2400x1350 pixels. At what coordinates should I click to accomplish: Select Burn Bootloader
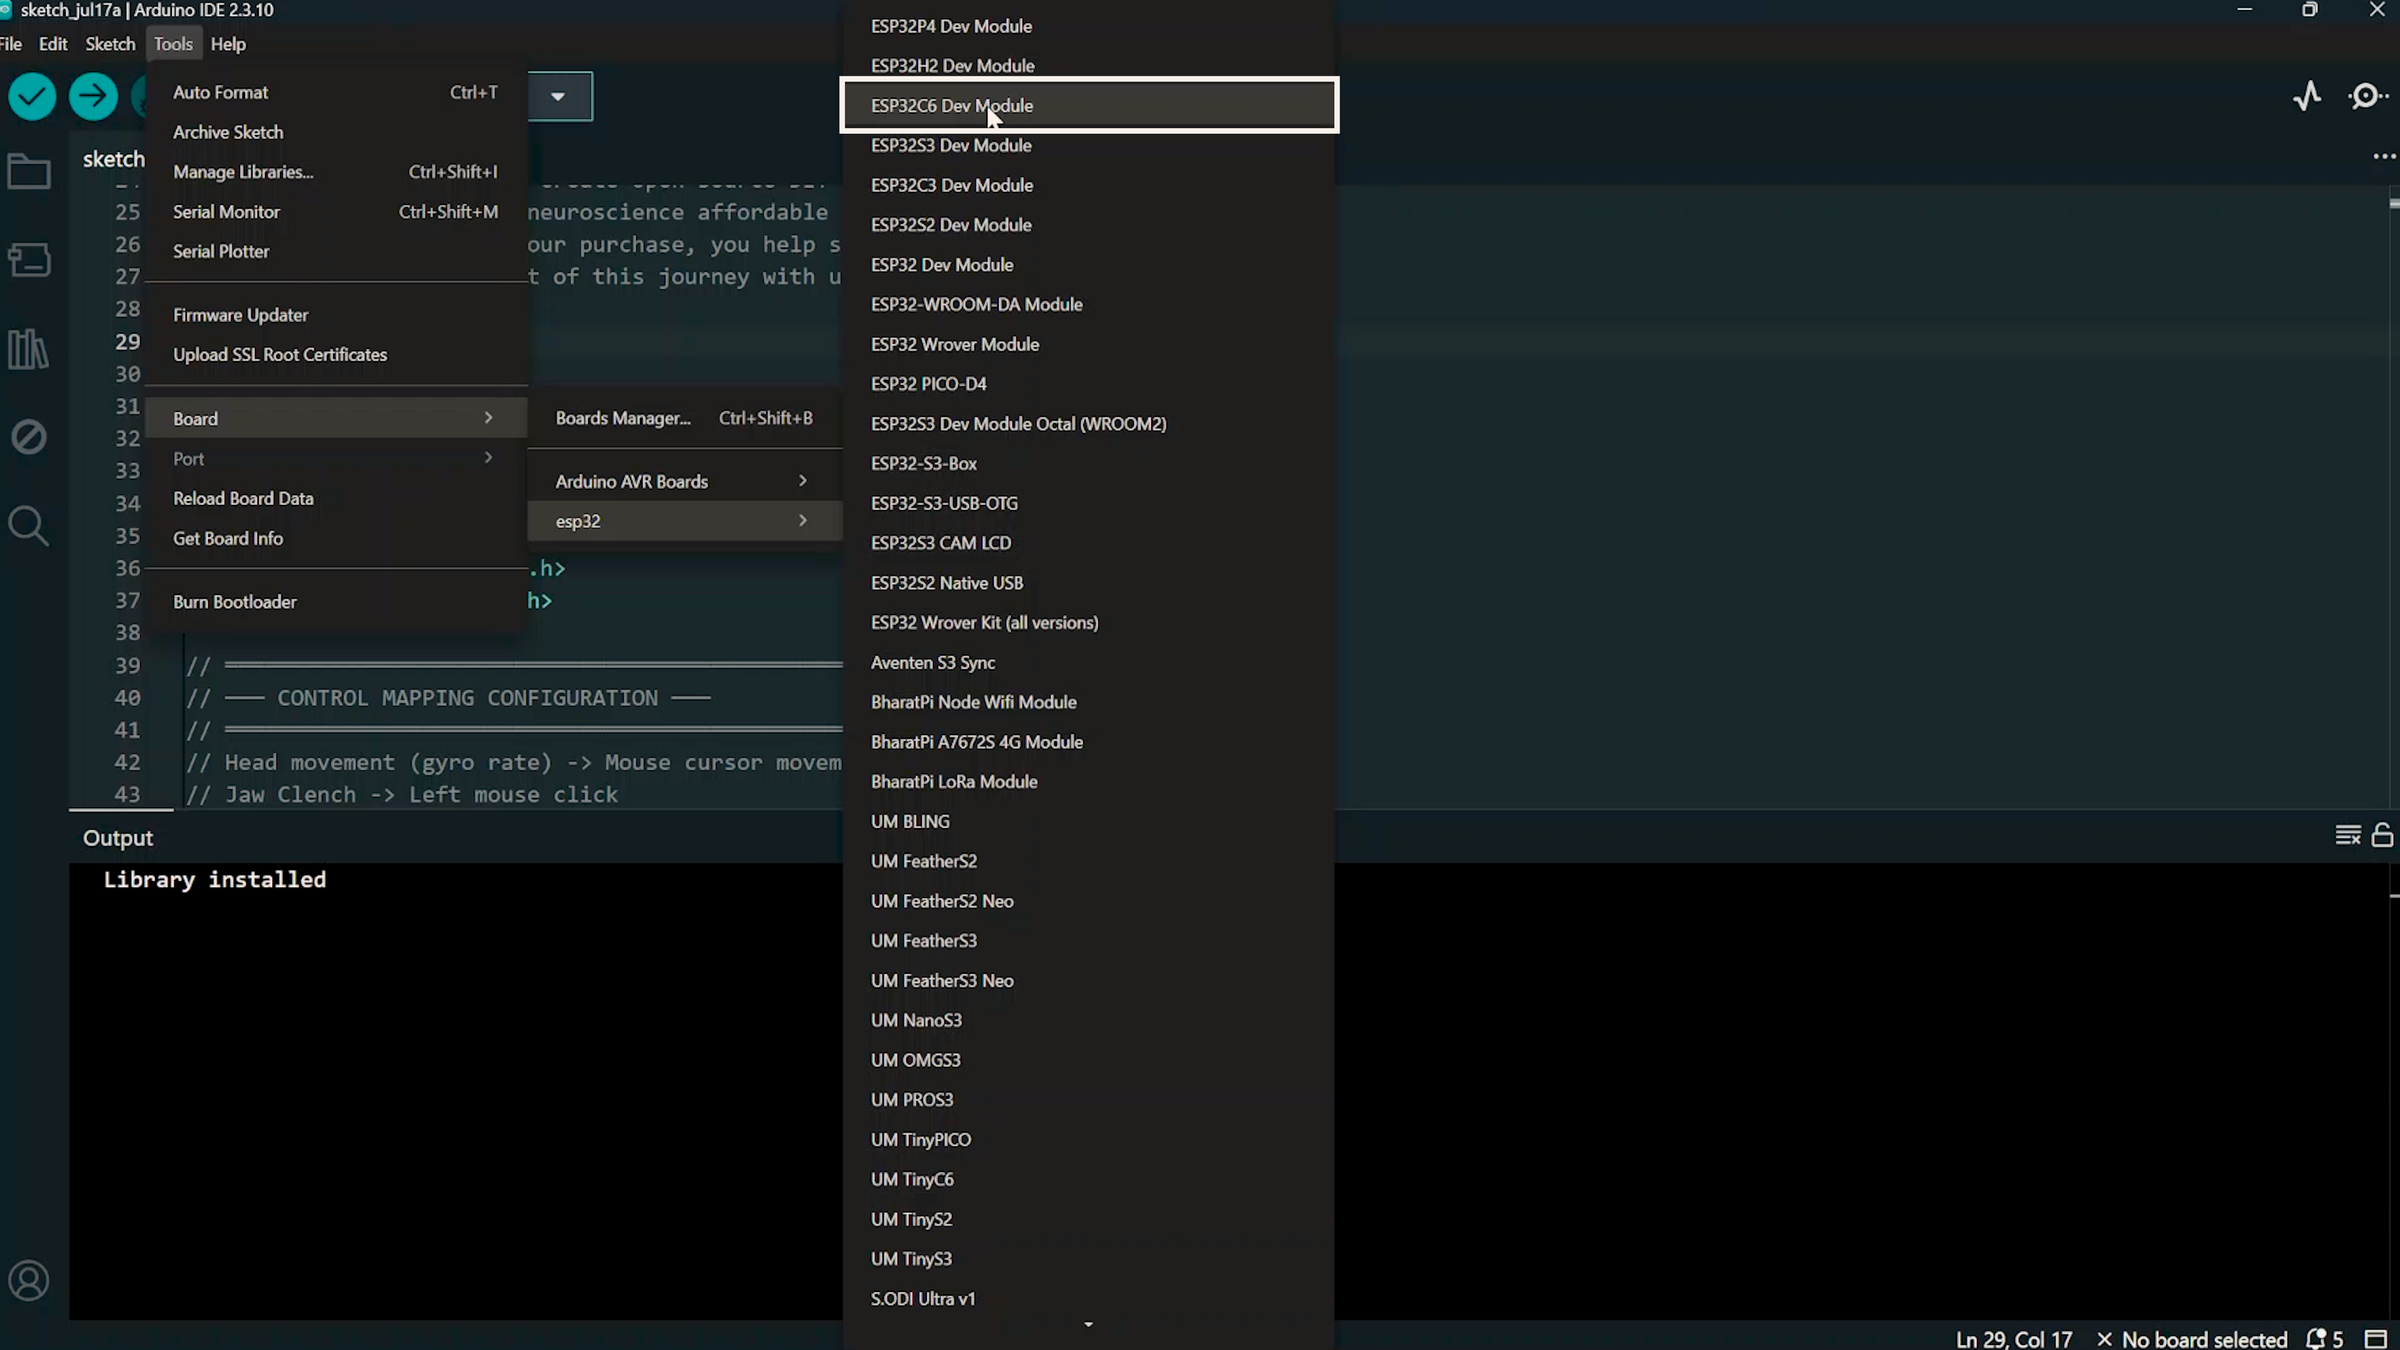coord(336,602)
